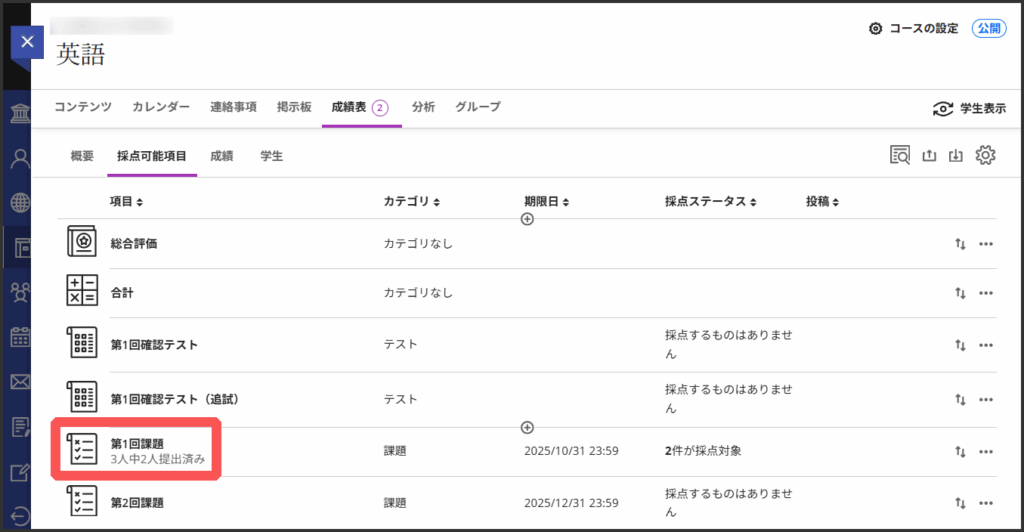The image size is (1024, 532).
Task: Close the course panel with X button
Action: 27,43
